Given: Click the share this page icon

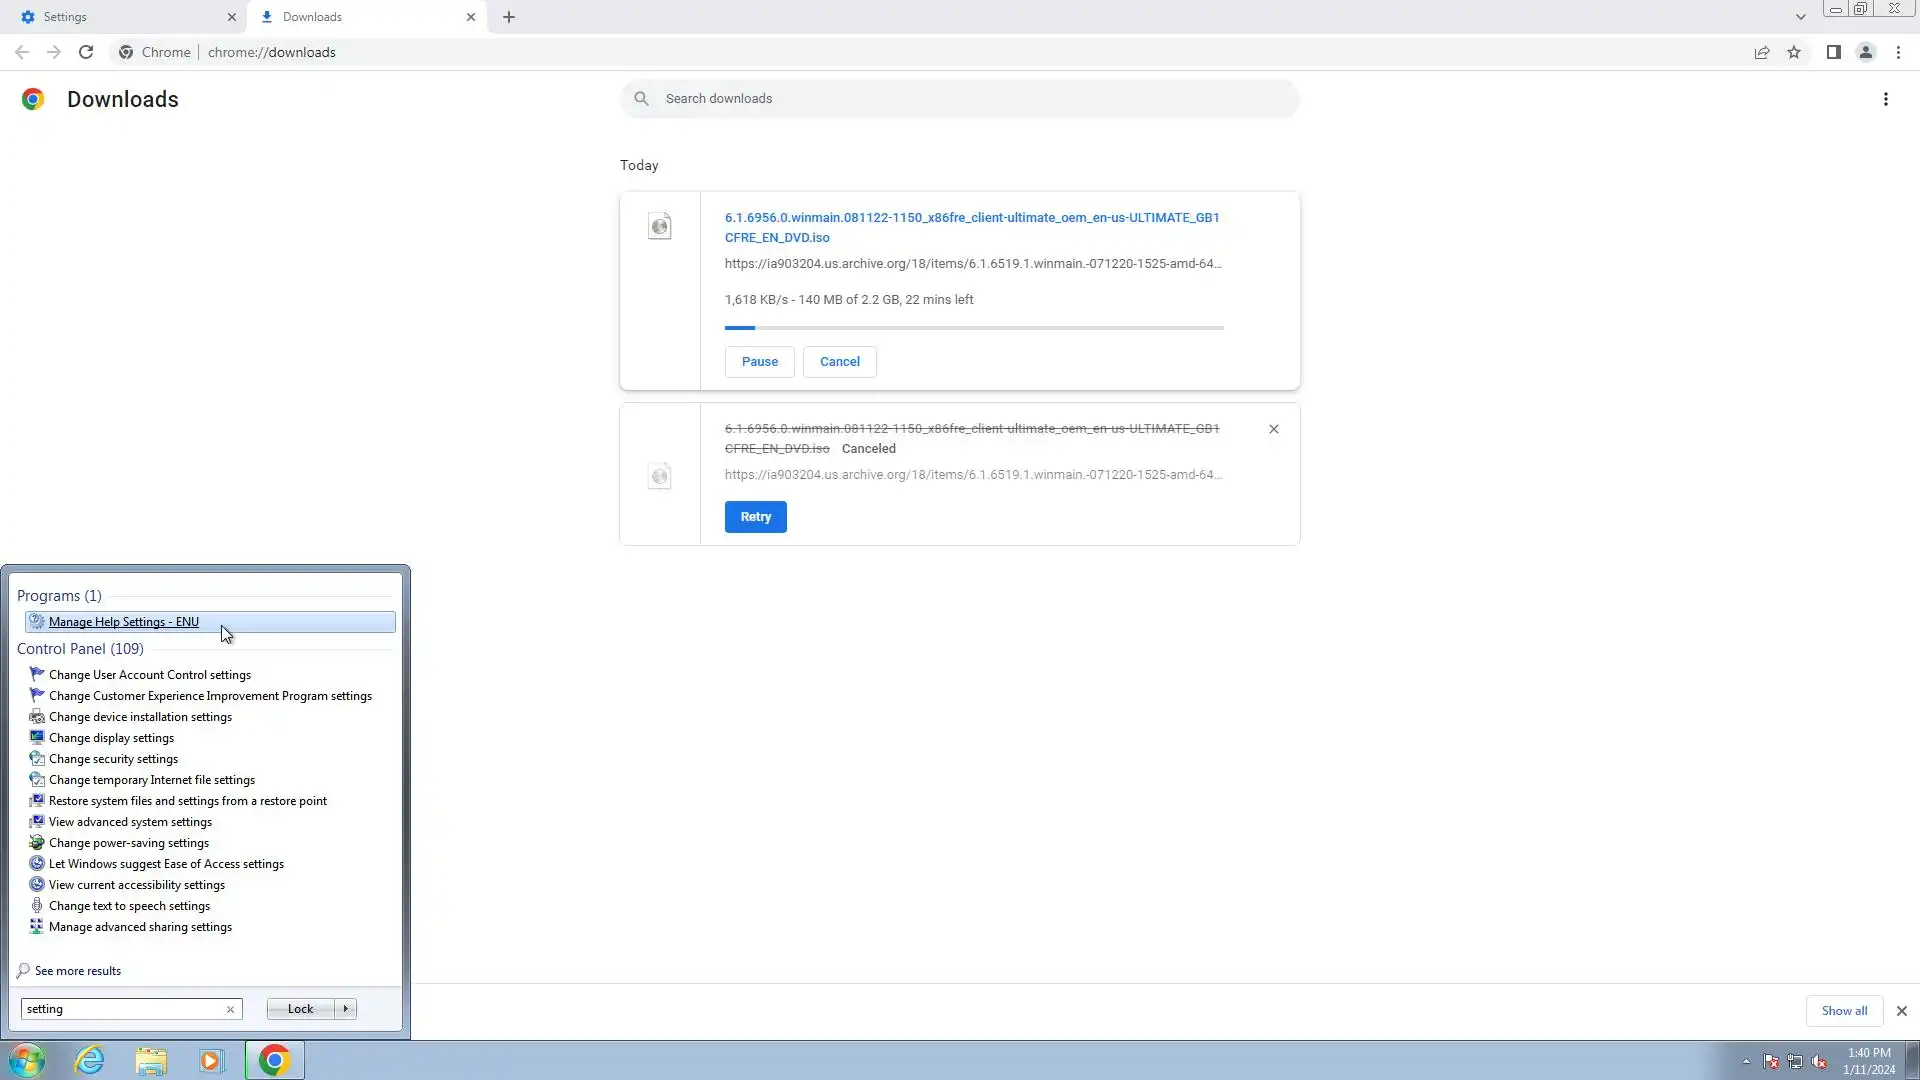Looking at the screenshot, I should 1762,52.
